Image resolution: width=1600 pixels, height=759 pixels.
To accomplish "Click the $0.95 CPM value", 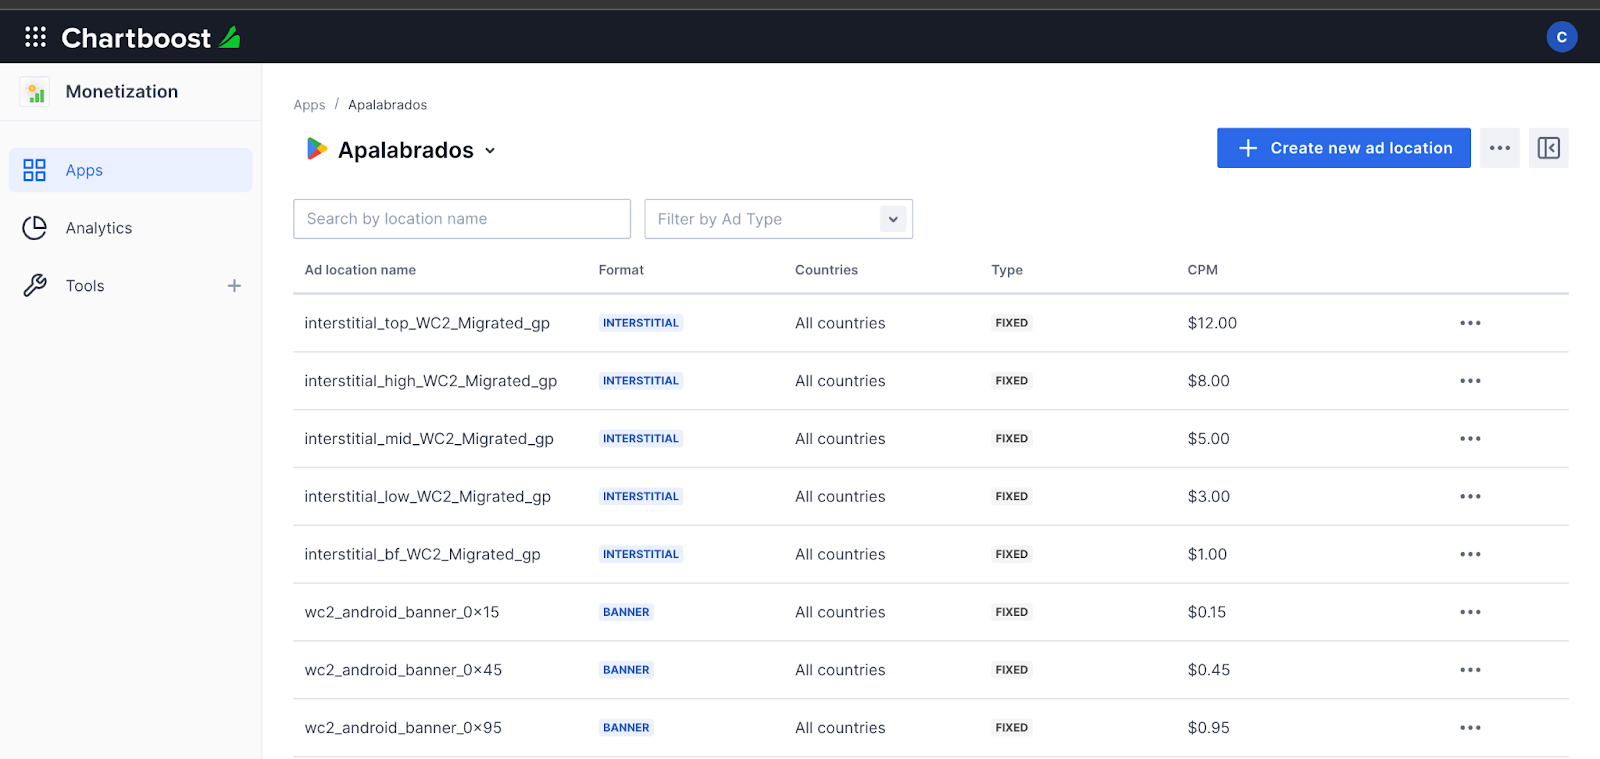I will 1209,728.
